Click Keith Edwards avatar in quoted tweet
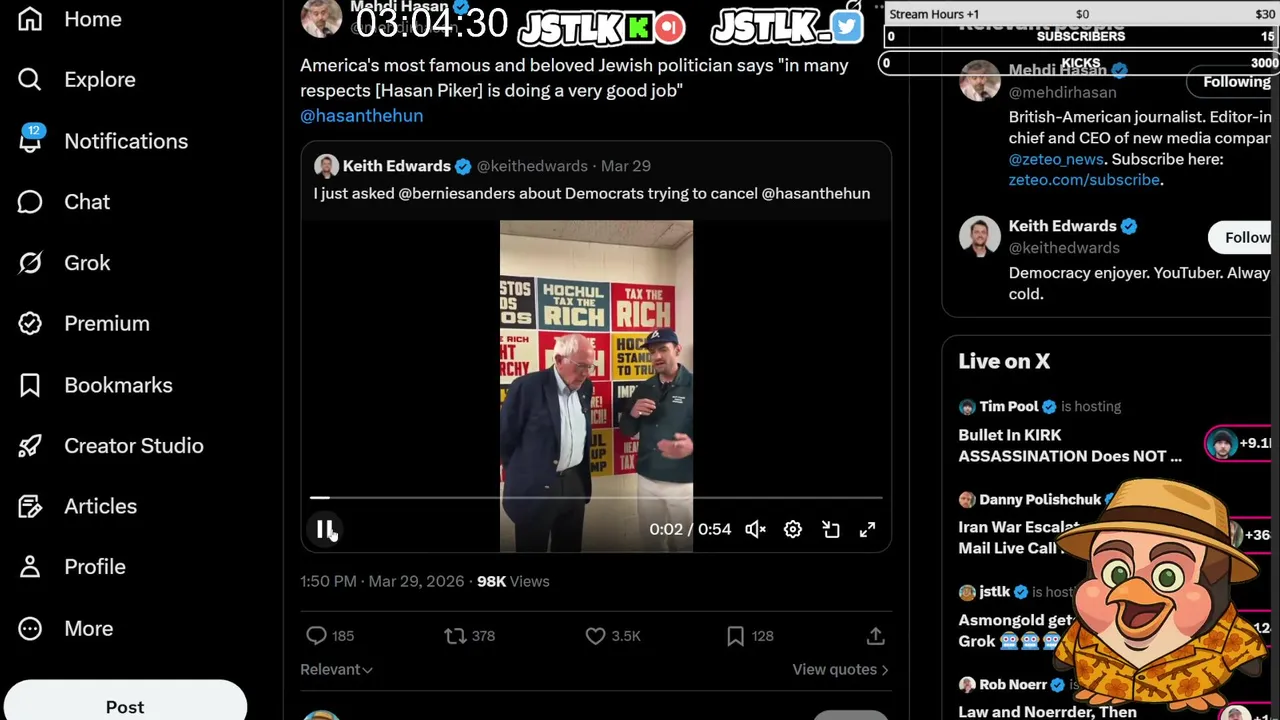This screenshot has width=1280, height=720. pos(326,166)
